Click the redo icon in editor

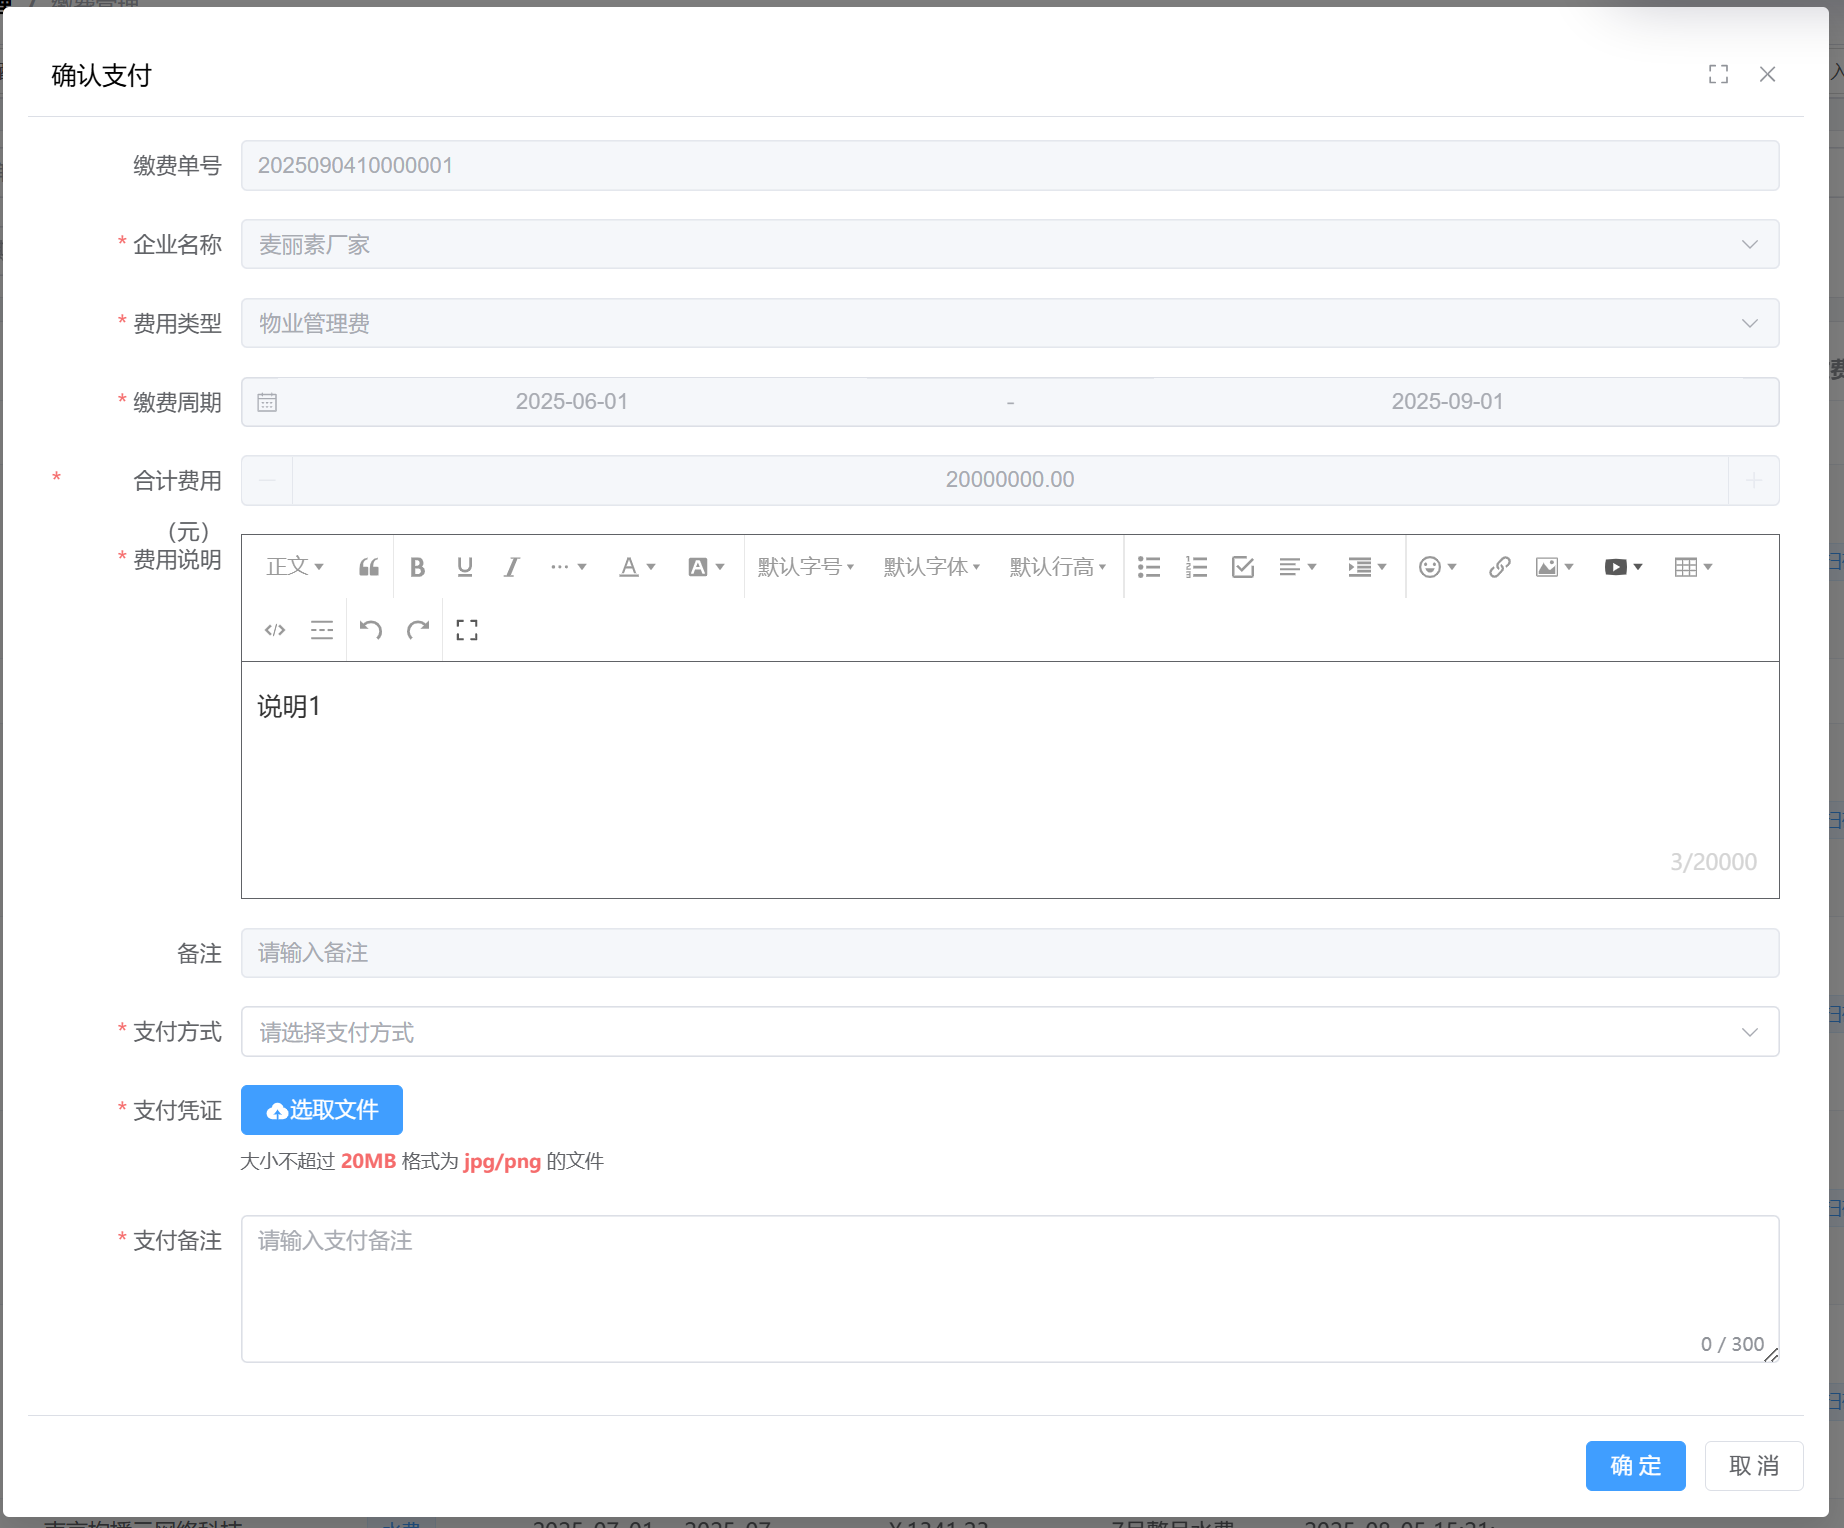(418, 630)
